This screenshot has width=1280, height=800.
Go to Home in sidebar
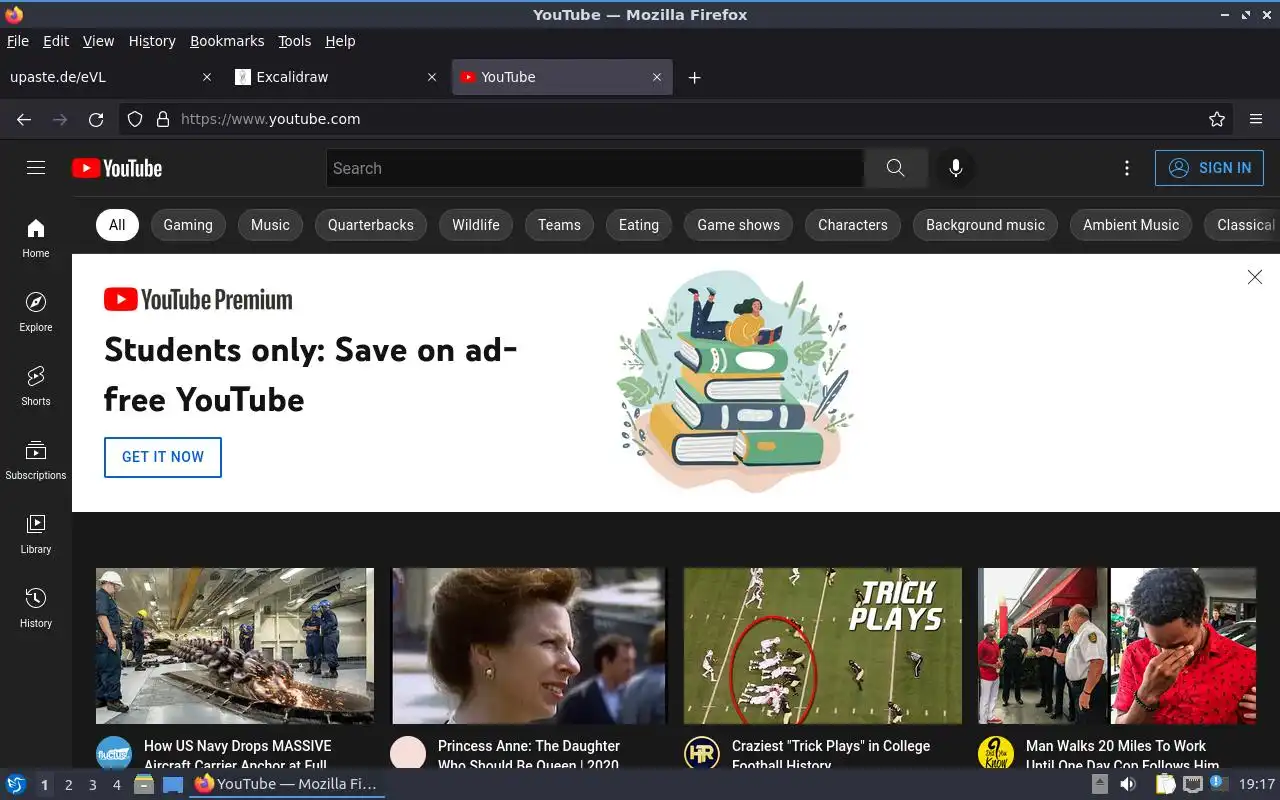[36, 238]
